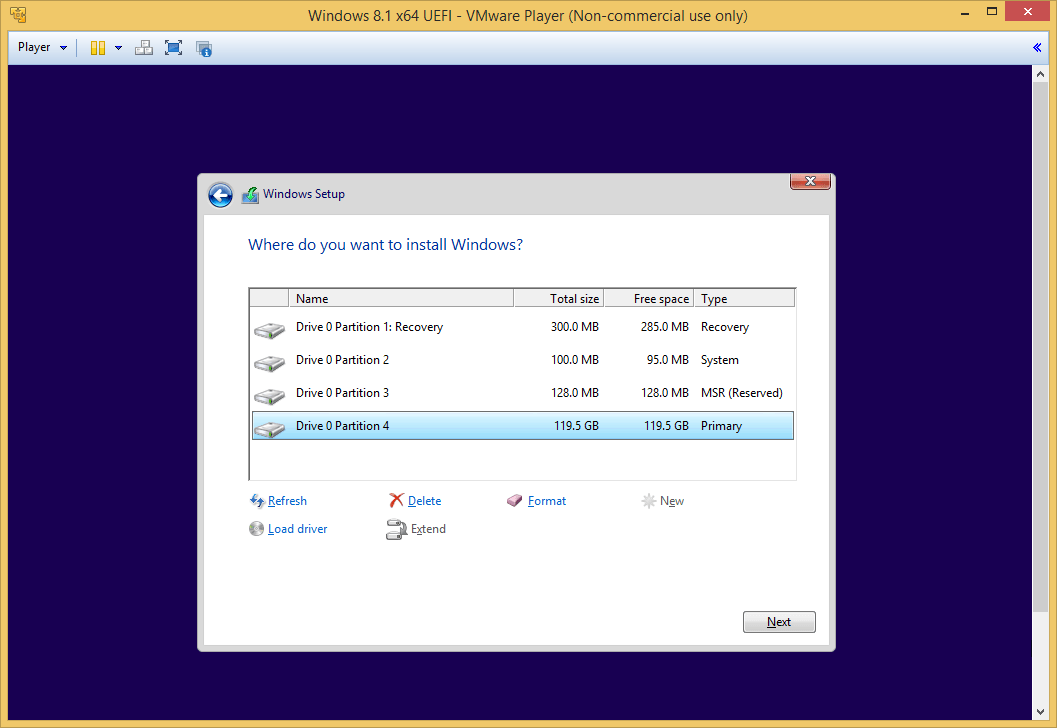Suspend the virtual machine
This screenshot has width=1057, height=728.
pos(96,47)
